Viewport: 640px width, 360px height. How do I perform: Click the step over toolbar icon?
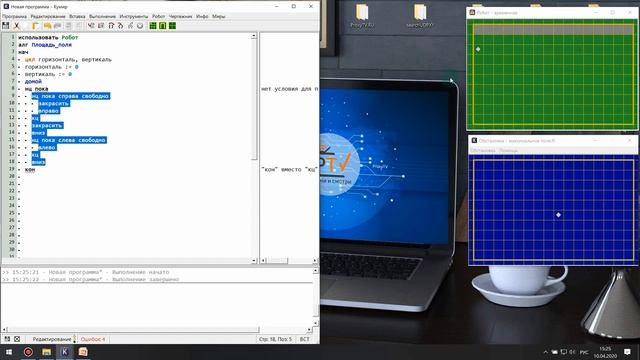111,26
